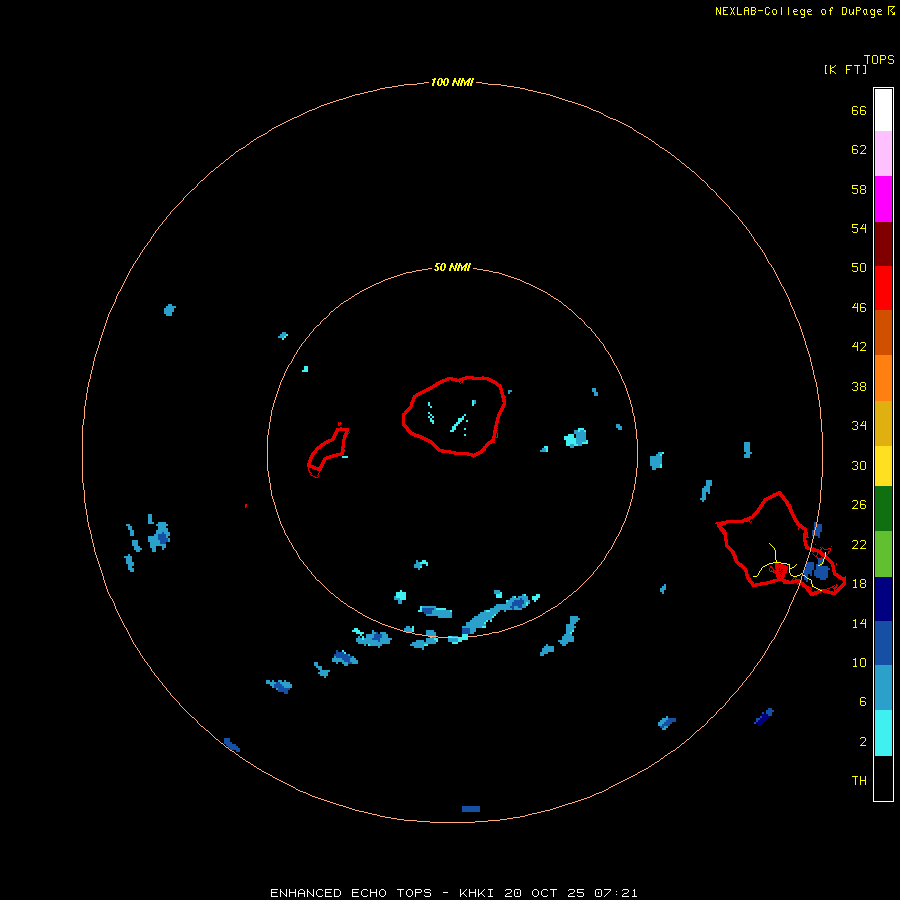
Task: Click the dark green legend color band
Action: click(883, 509)
